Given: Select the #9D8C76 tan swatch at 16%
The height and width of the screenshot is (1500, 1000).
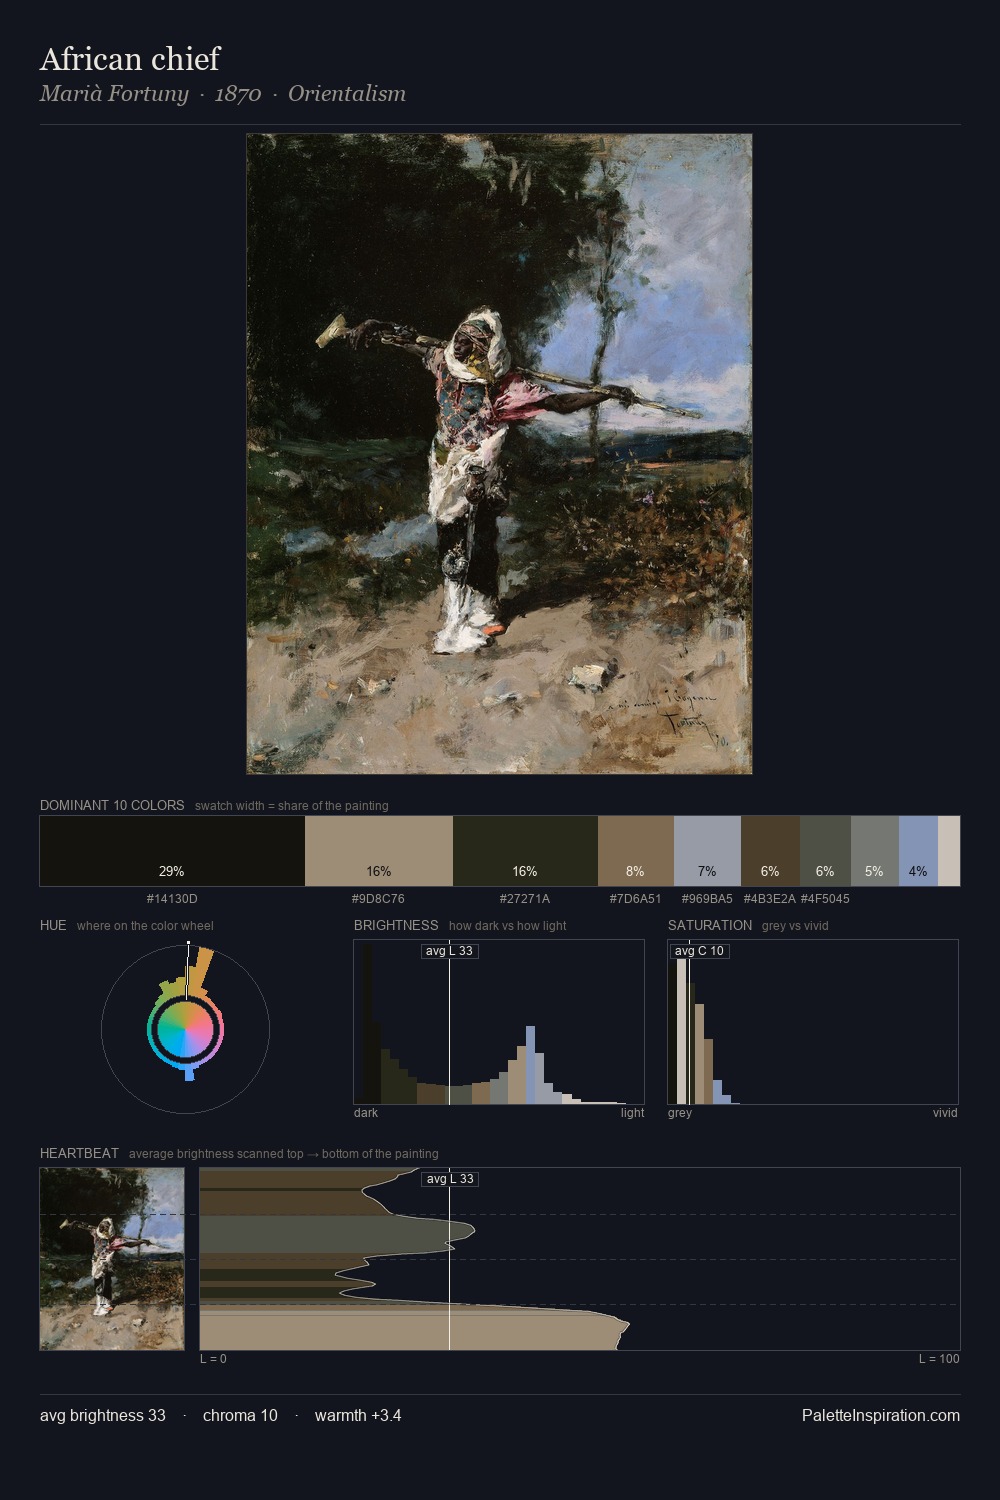Looking at the screenshot, I should pos(379,851).
